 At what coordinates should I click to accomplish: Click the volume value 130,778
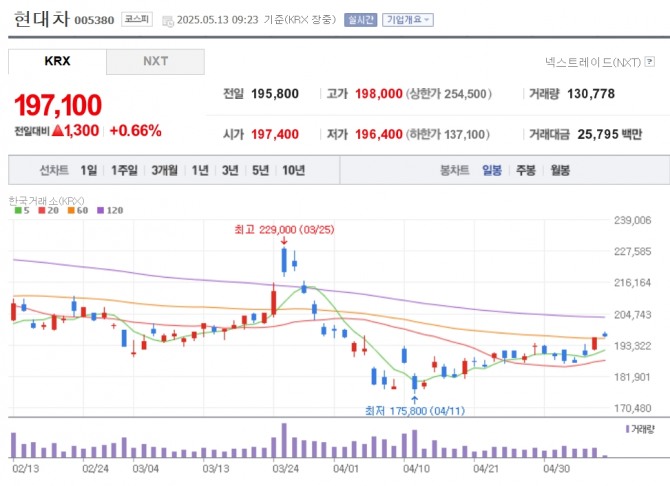[x=591, y=94]
